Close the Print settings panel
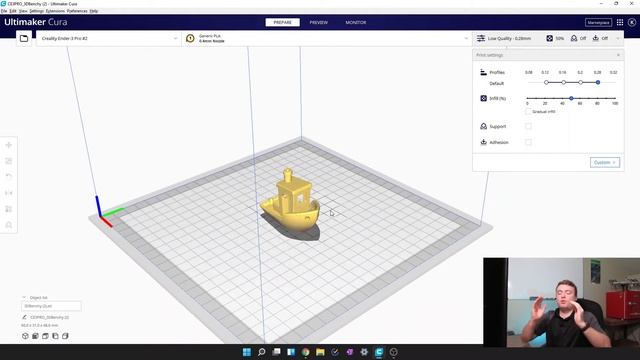640x360 pixels. click(618, 55)
